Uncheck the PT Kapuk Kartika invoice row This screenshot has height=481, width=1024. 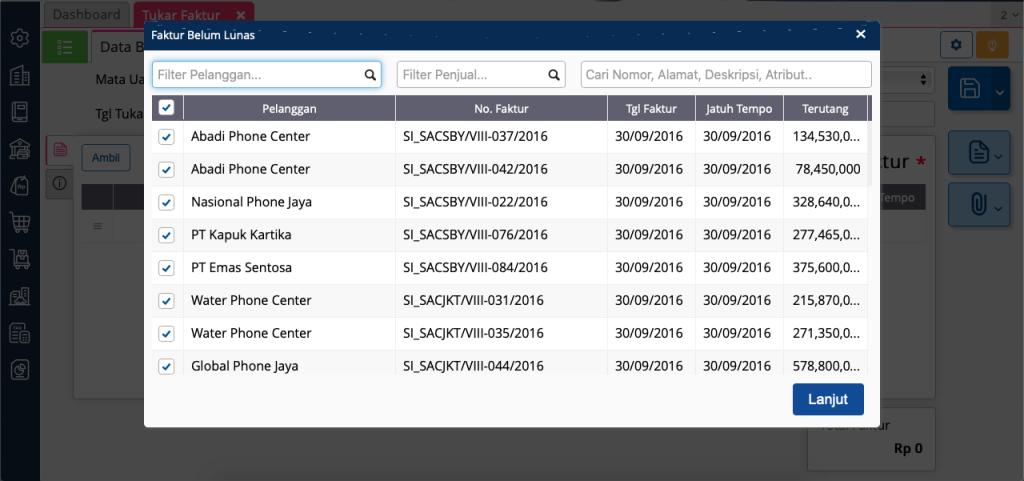click(167, 235)
